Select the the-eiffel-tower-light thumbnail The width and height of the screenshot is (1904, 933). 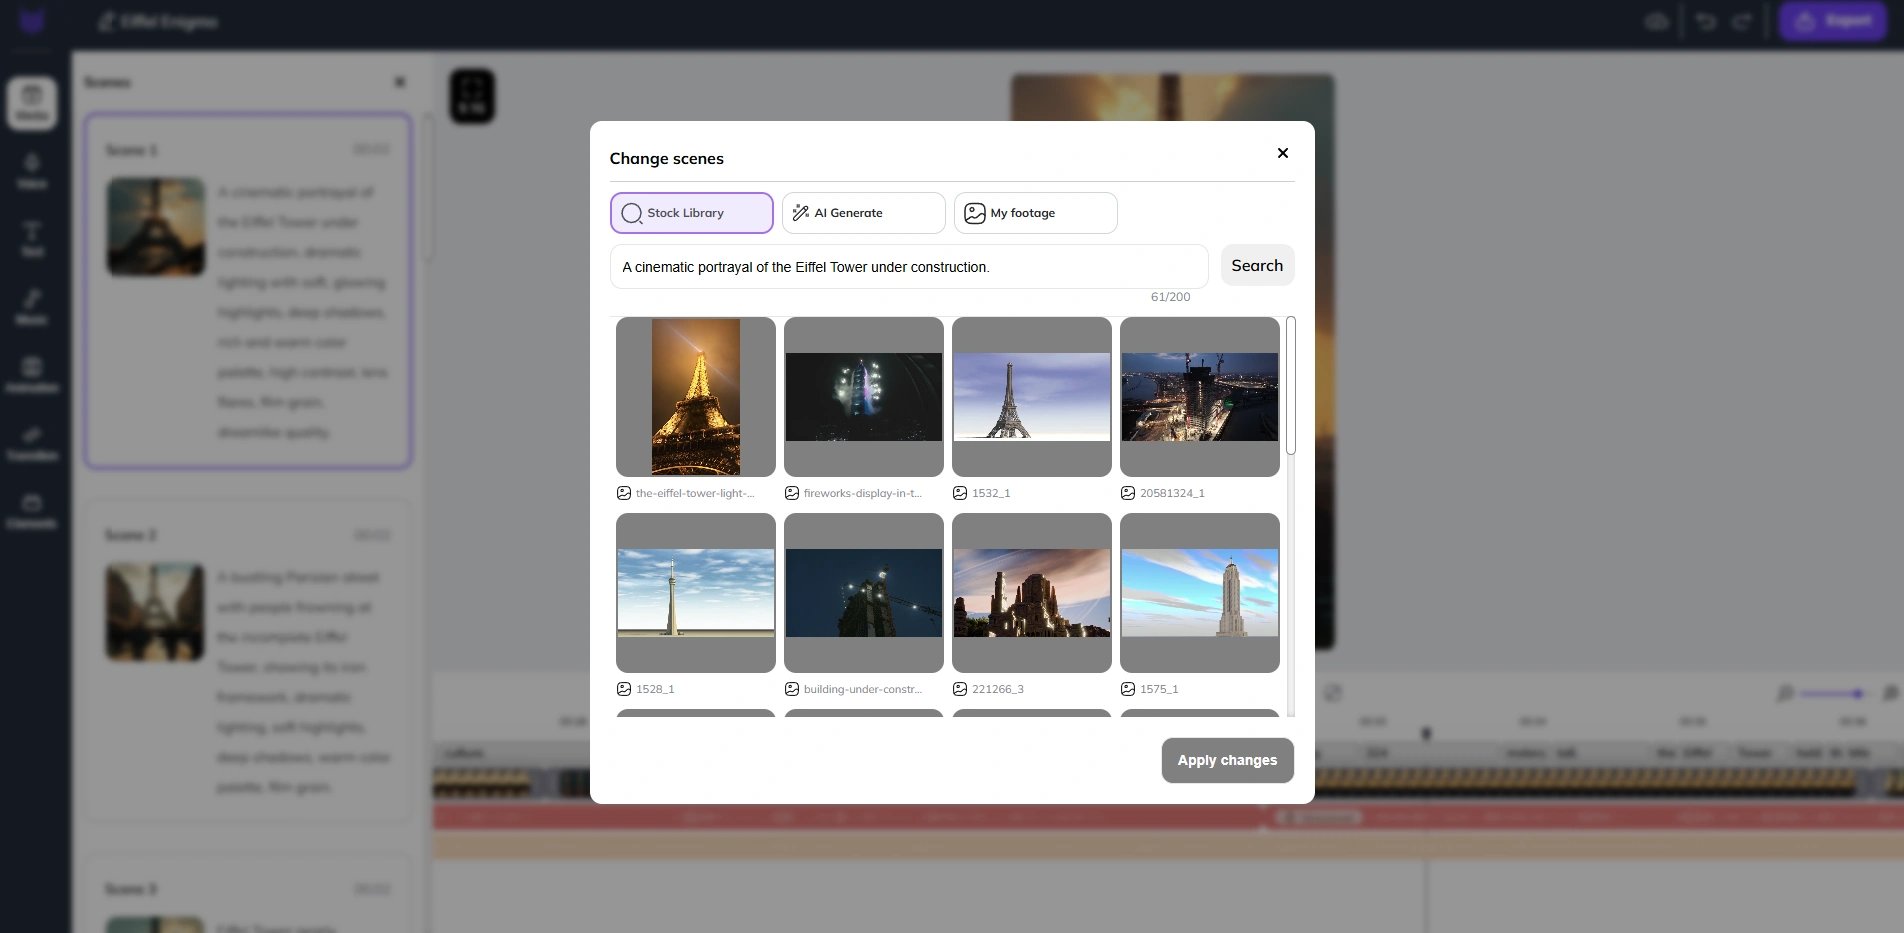click(x=696, y=397)
